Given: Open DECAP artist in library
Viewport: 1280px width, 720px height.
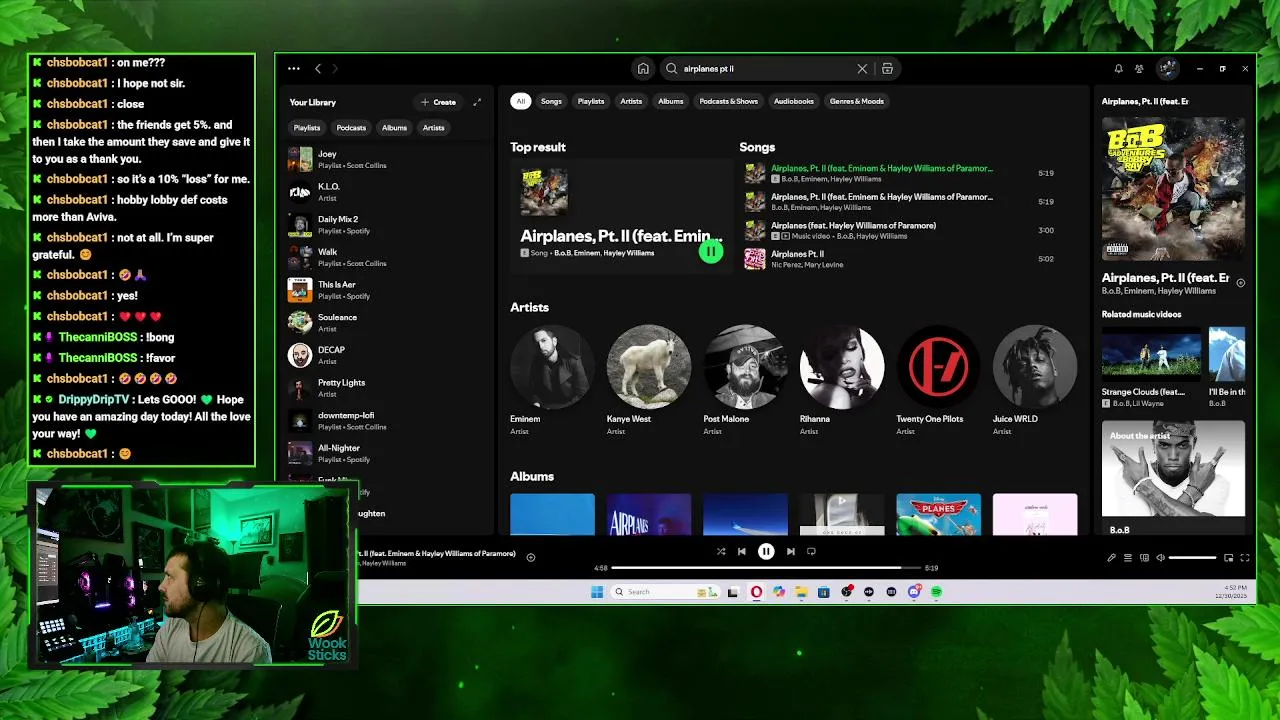Looking at the screenshot, I should 385,355.
